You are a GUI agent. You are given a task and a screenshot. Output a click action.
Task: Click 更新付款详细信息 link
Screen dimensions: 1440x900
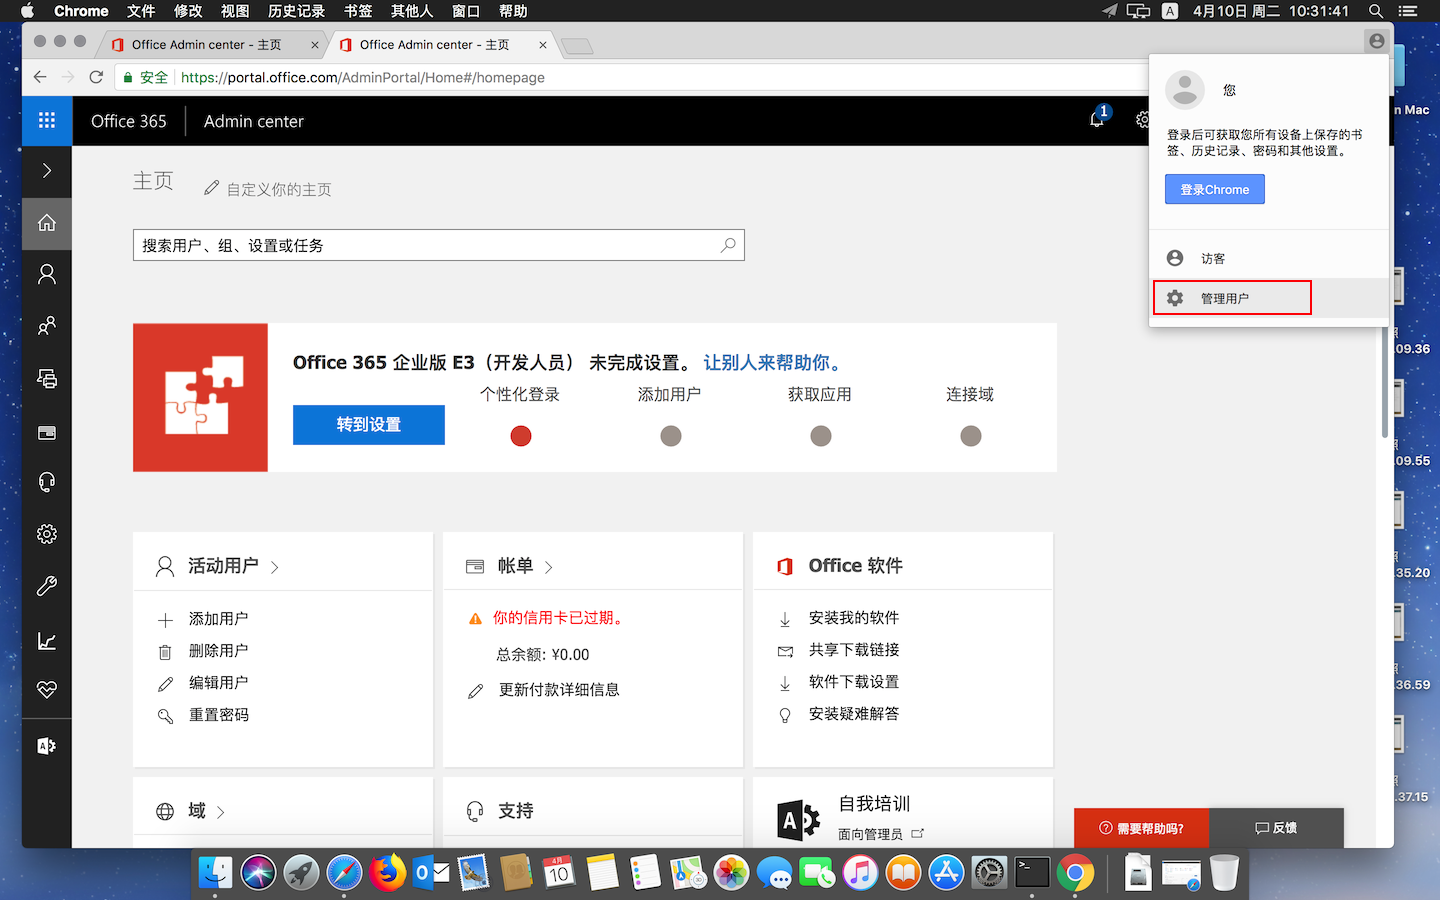click(x=559, y=690)
